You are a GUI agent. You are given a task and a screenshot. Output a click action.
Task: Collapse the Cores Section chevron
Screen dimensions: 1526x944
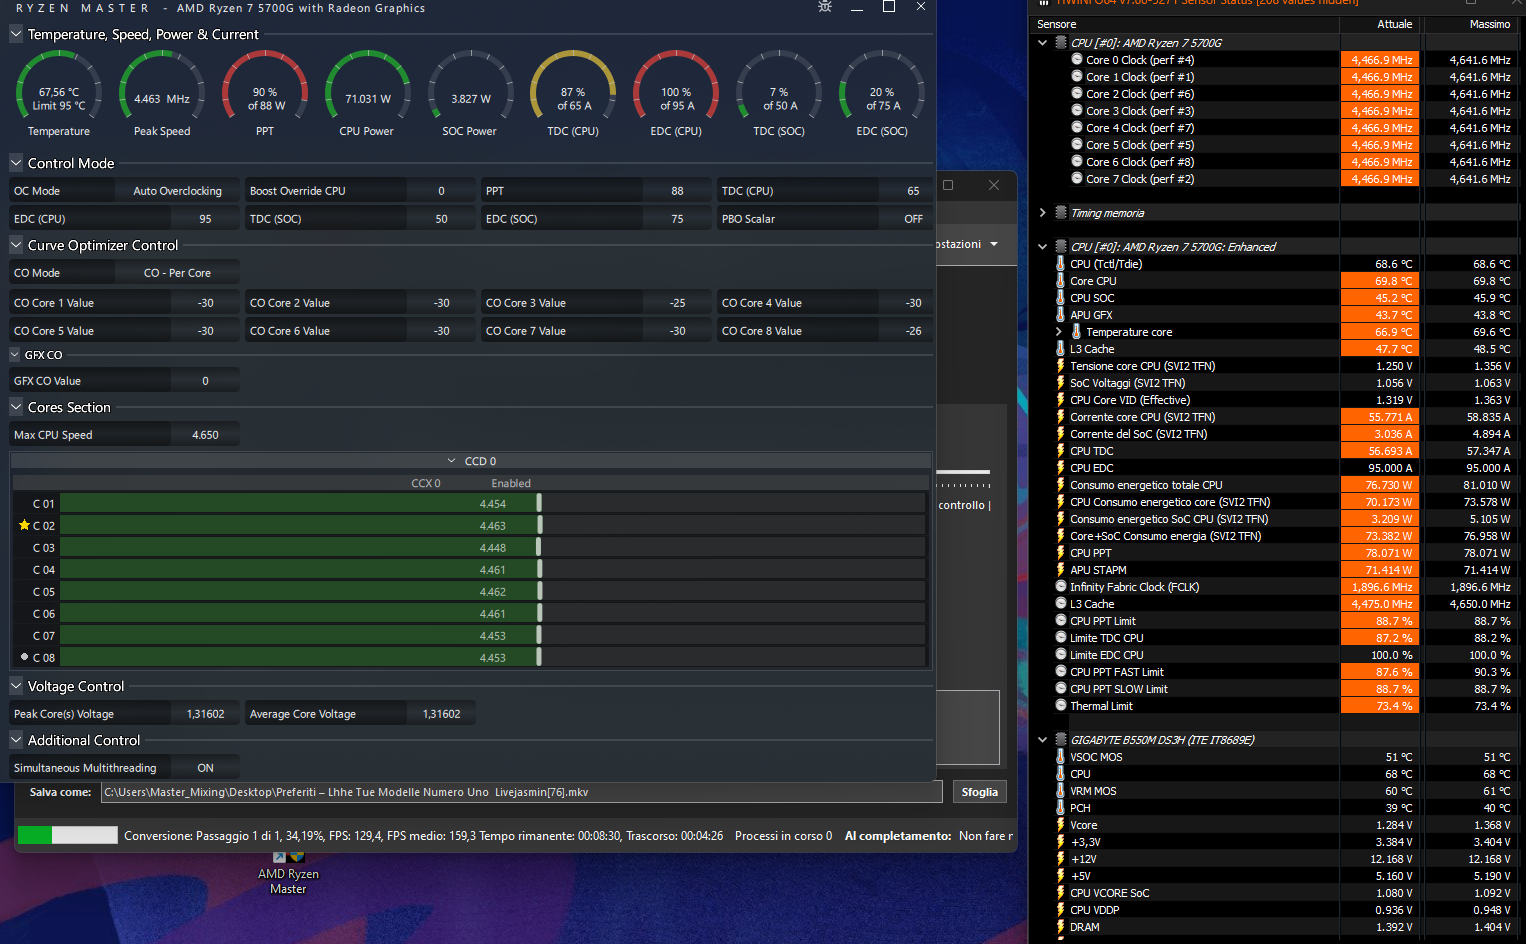[x=16, y=407]
